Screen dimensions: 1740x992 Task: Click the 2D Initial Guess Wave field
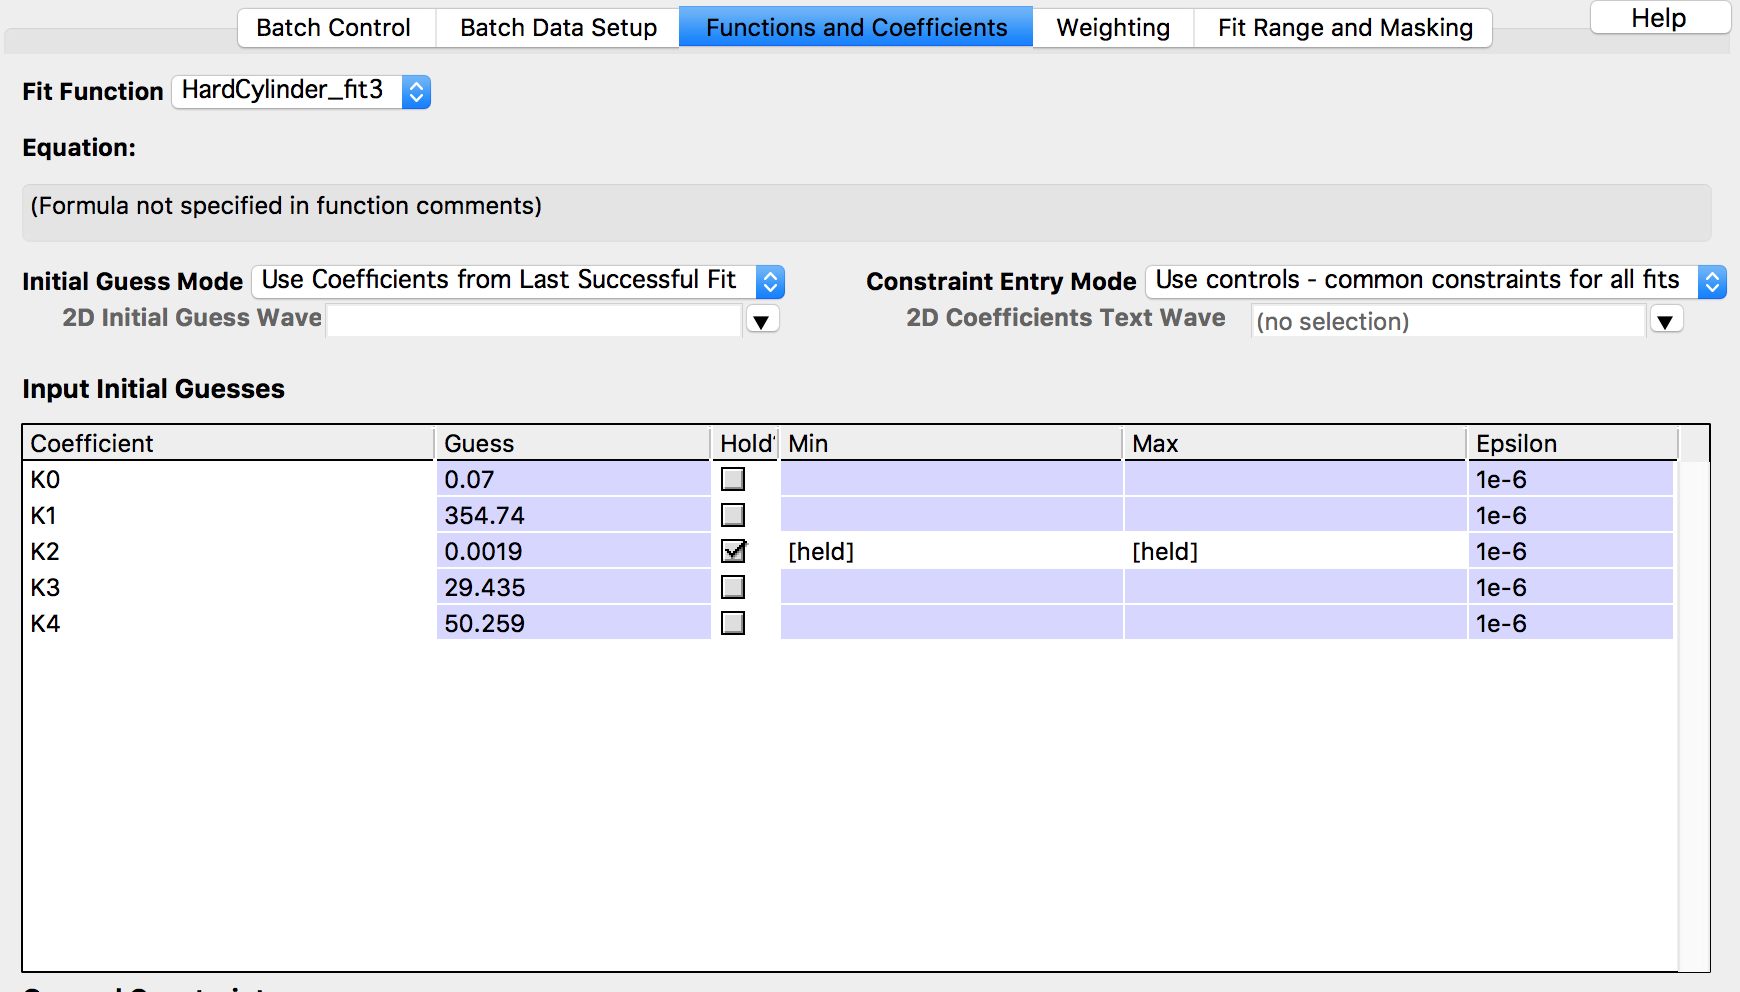[534, 320]
